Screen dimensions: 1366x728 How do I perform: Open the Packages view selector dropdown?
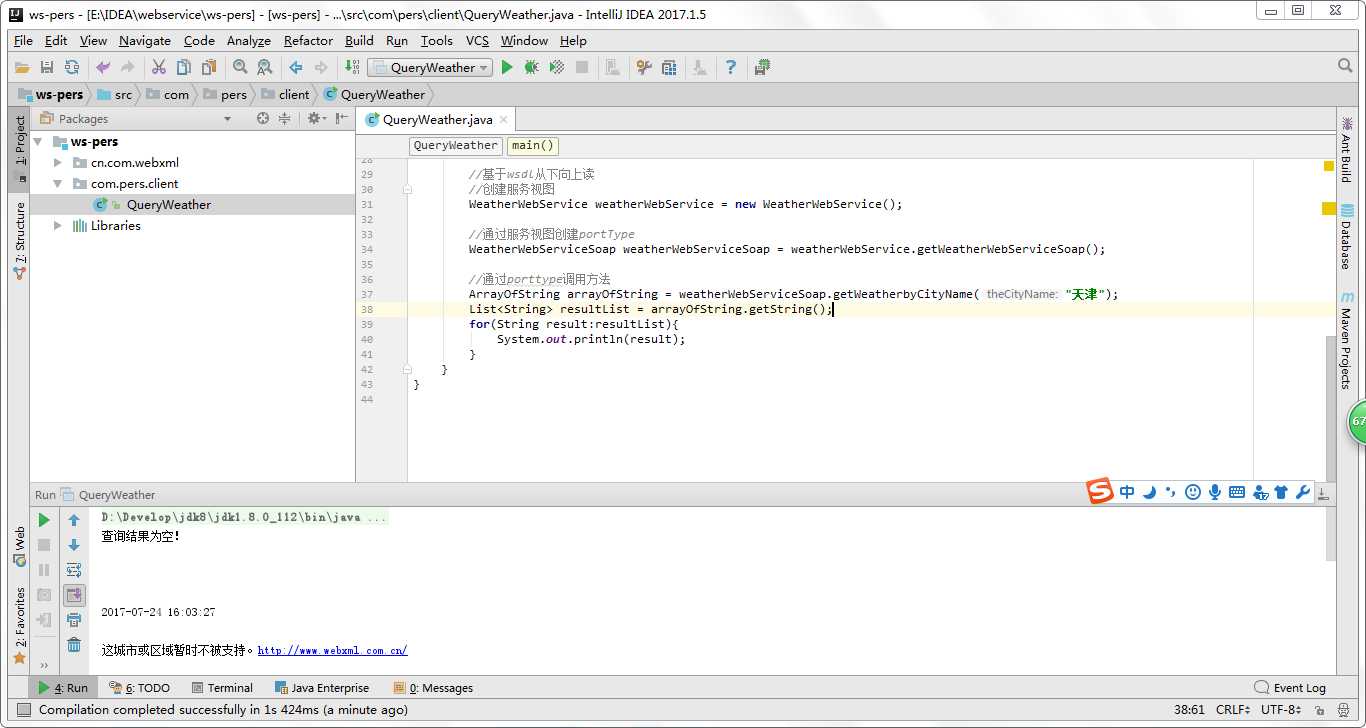coord(228,119)
